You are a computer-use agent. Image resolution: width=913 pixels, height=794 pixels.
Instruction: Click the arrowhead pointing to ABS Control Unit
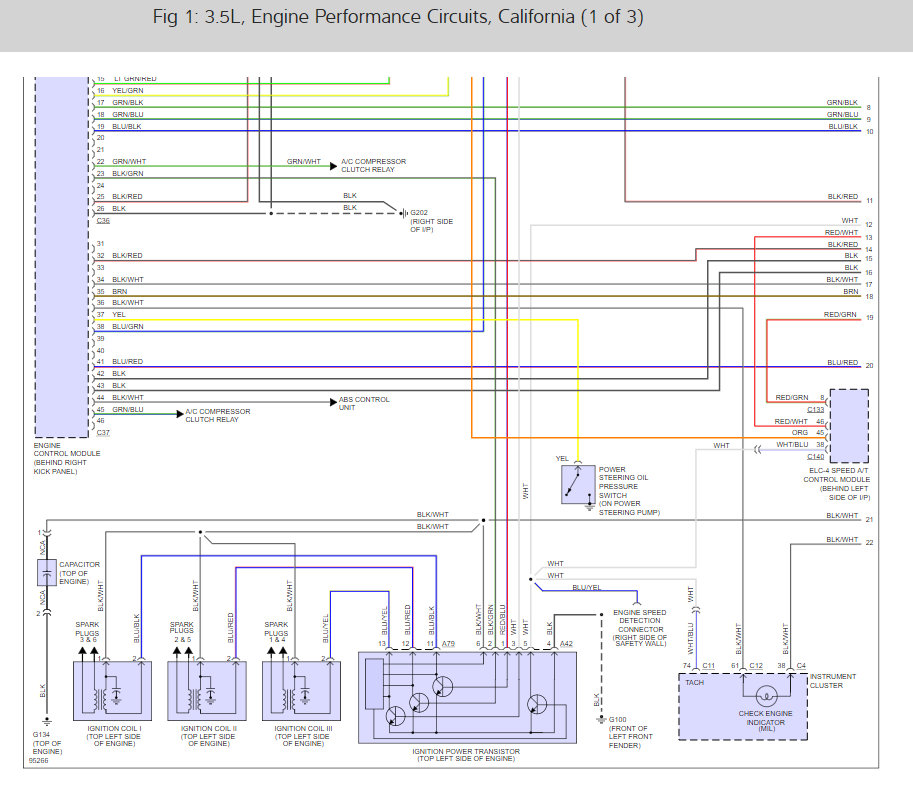[x=333, y=402]
